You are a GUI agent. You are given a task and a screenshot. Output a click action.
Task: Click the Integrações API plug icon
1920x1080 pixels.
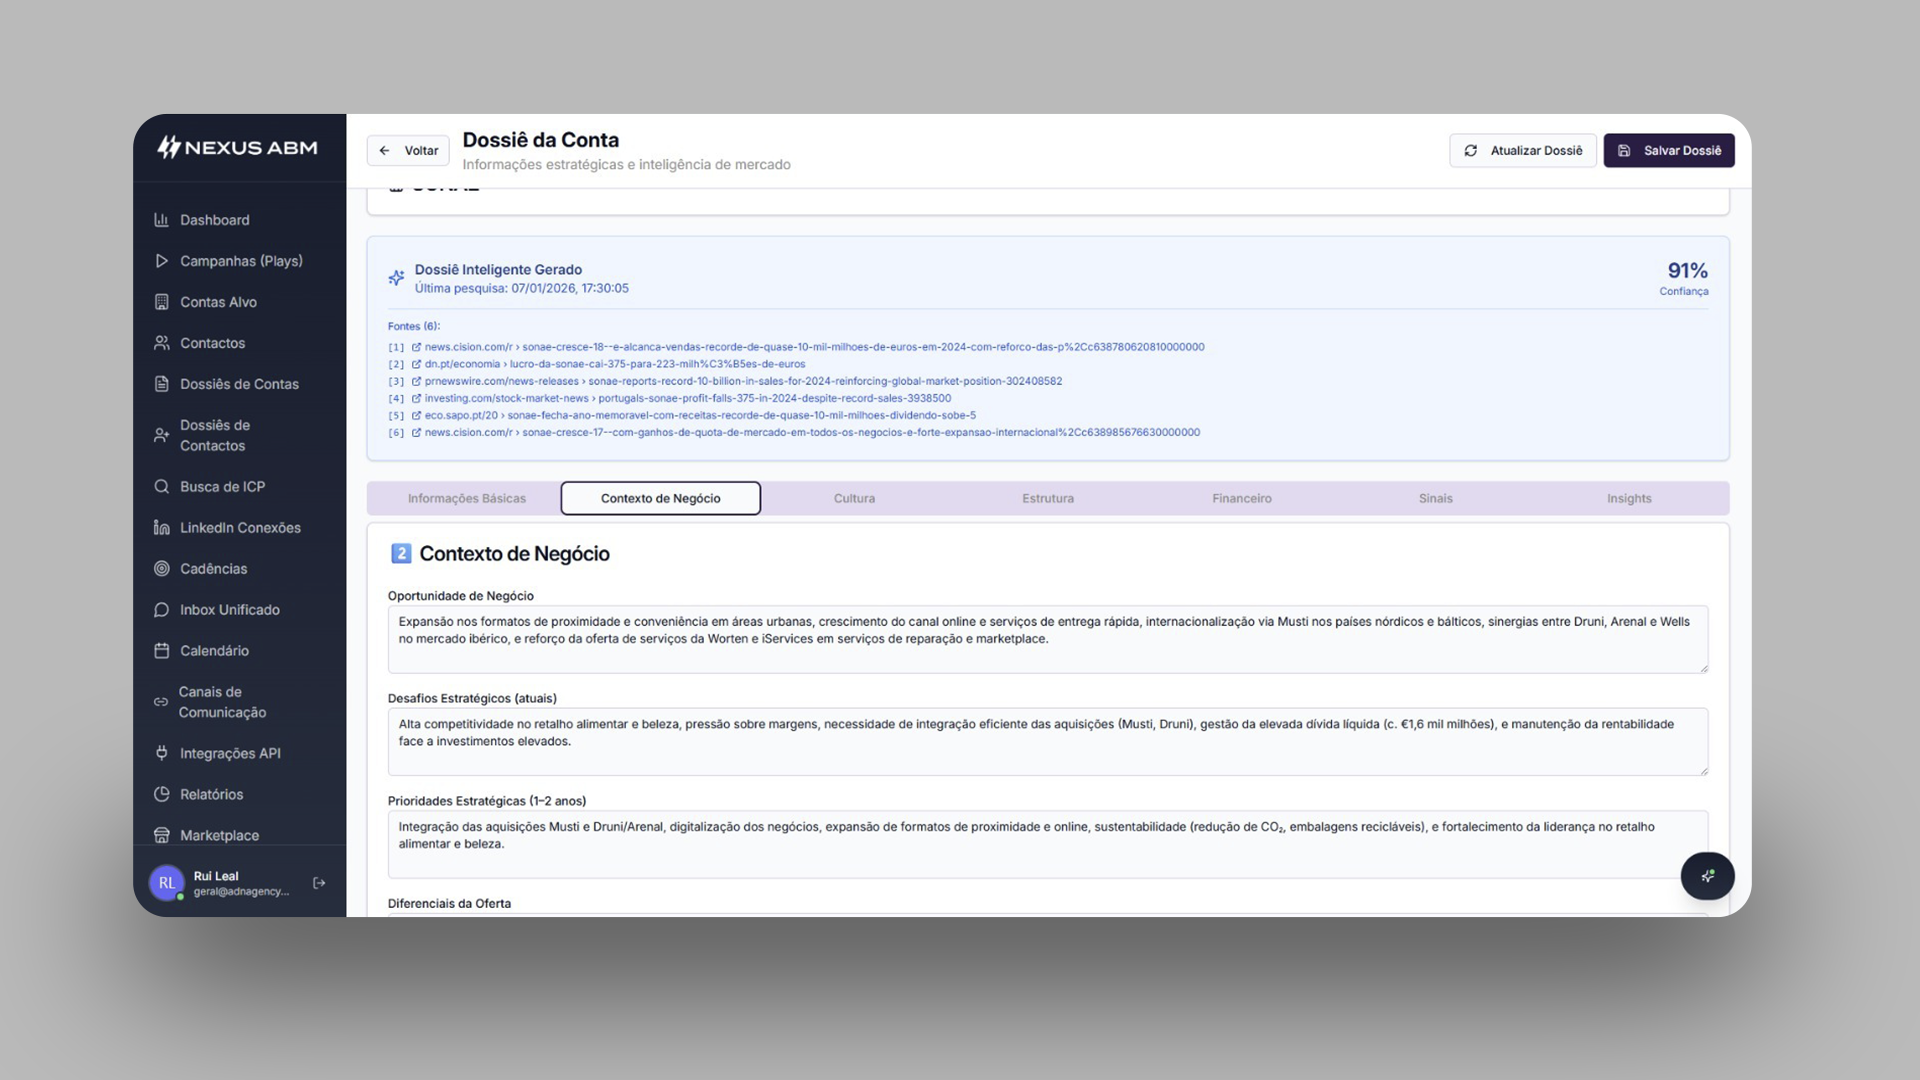(x=161, y=753)
